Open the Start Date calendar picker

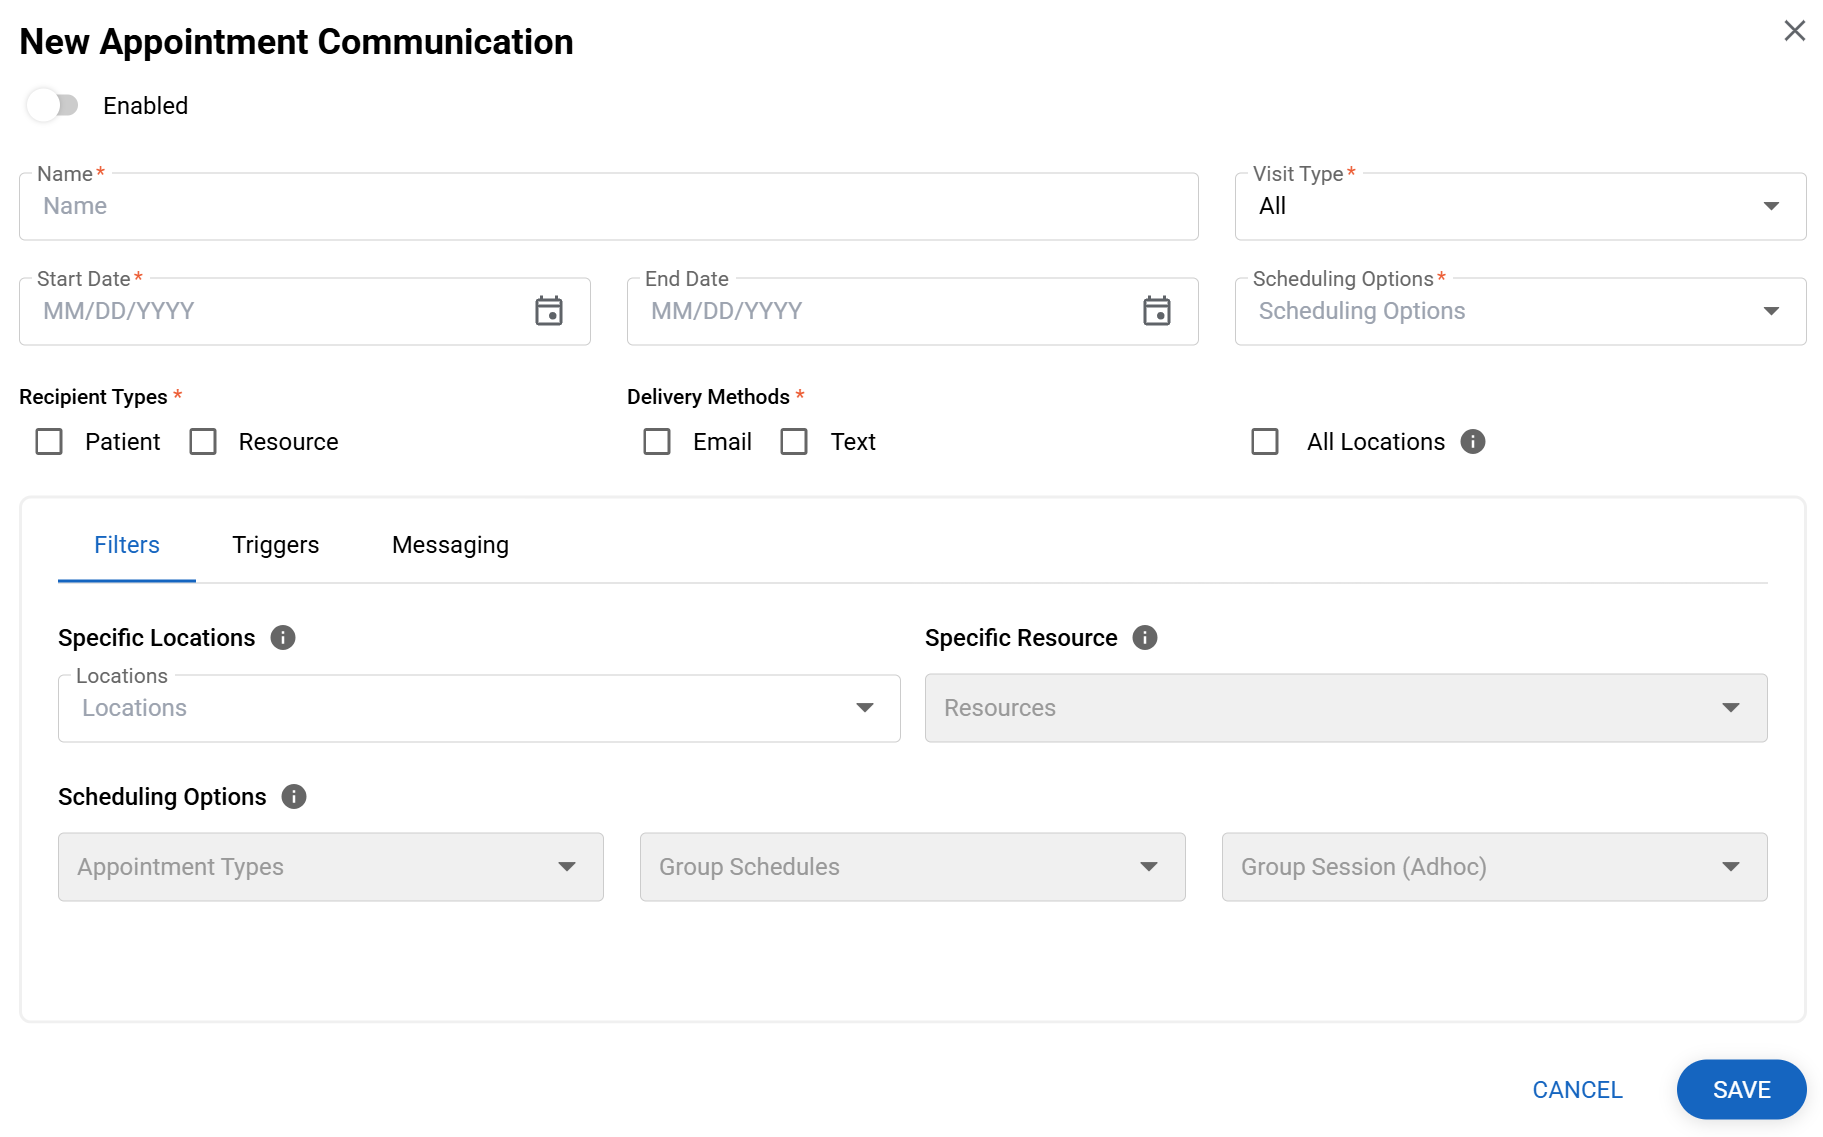548,311
